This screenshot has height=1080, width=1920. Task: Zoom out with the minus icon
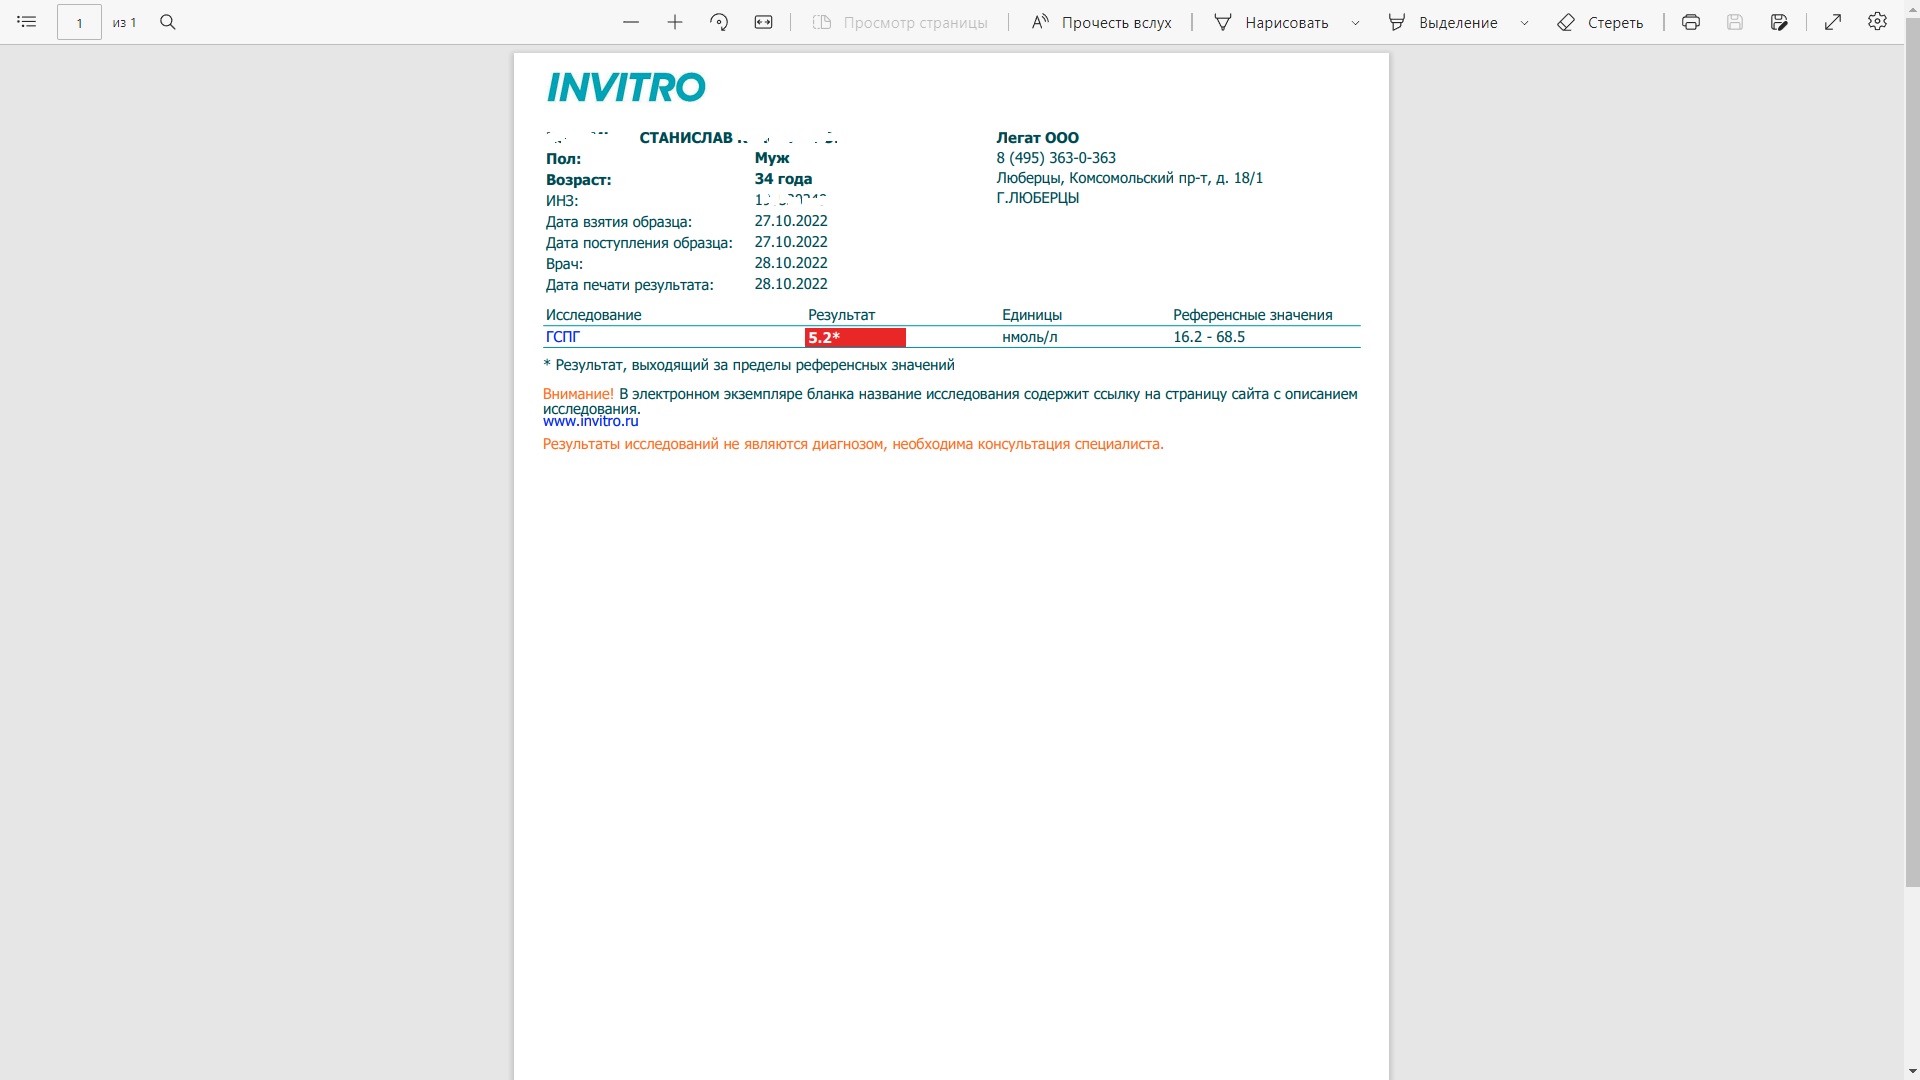pyautogui.click(x=631, y=22)
